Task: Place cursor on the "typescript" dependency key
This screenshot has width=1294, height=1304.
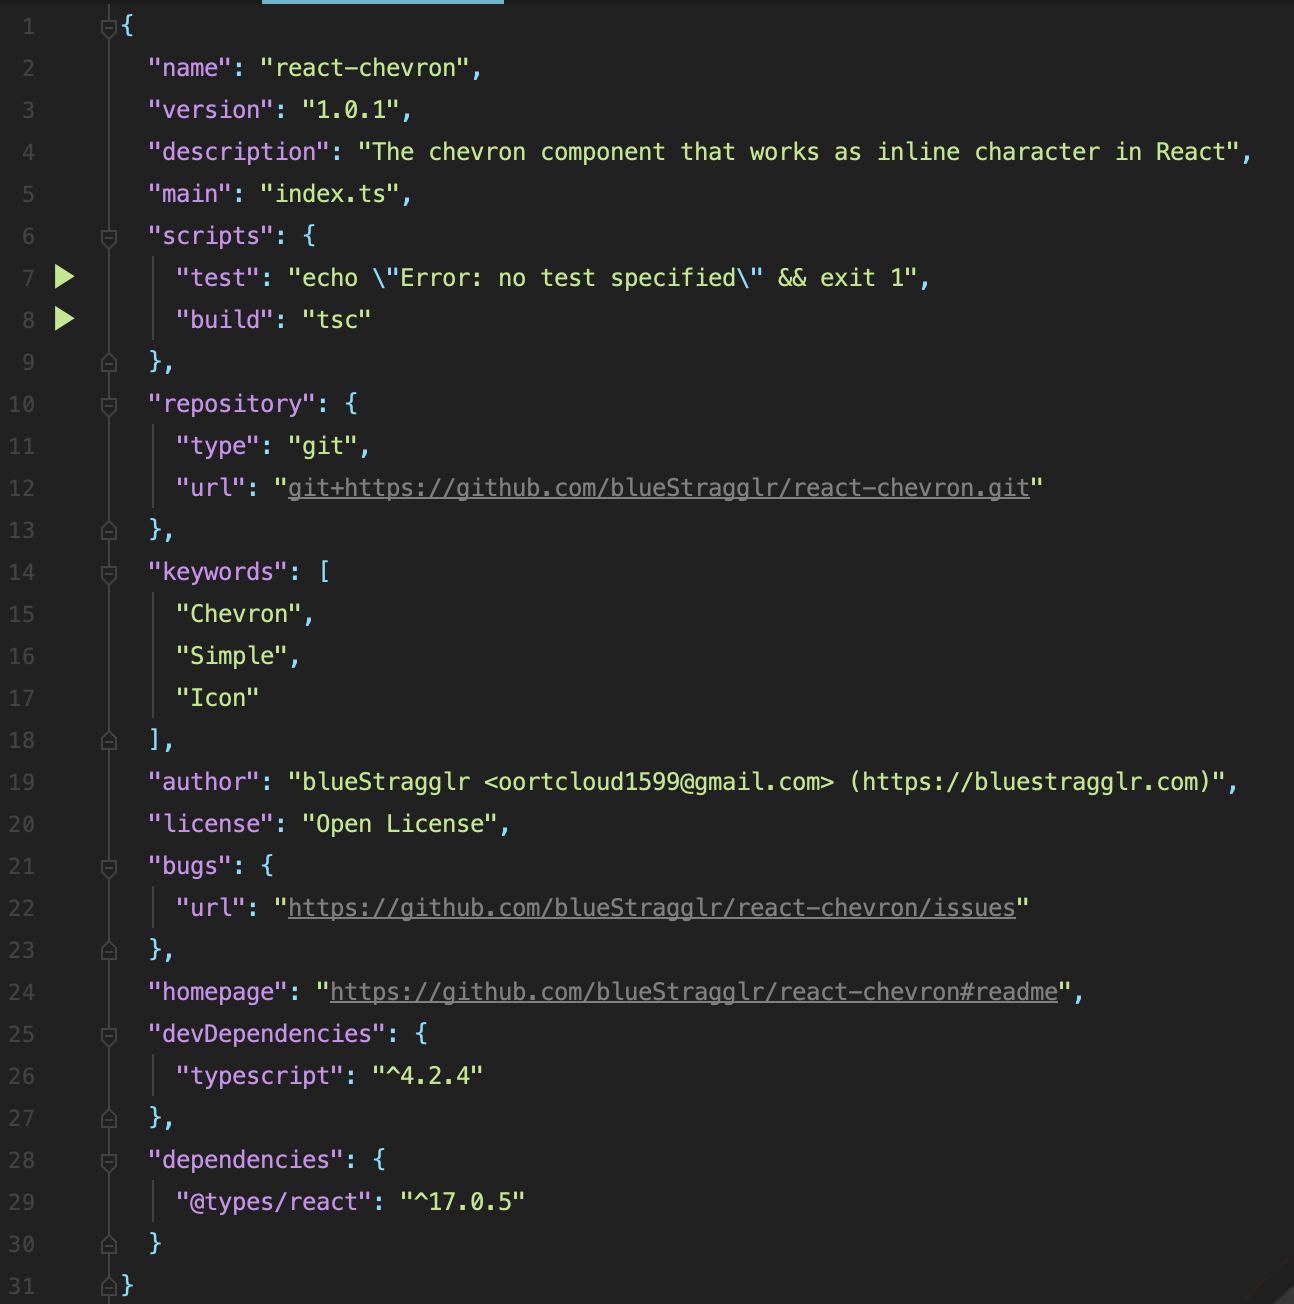Action: (x=259, y=1076)
